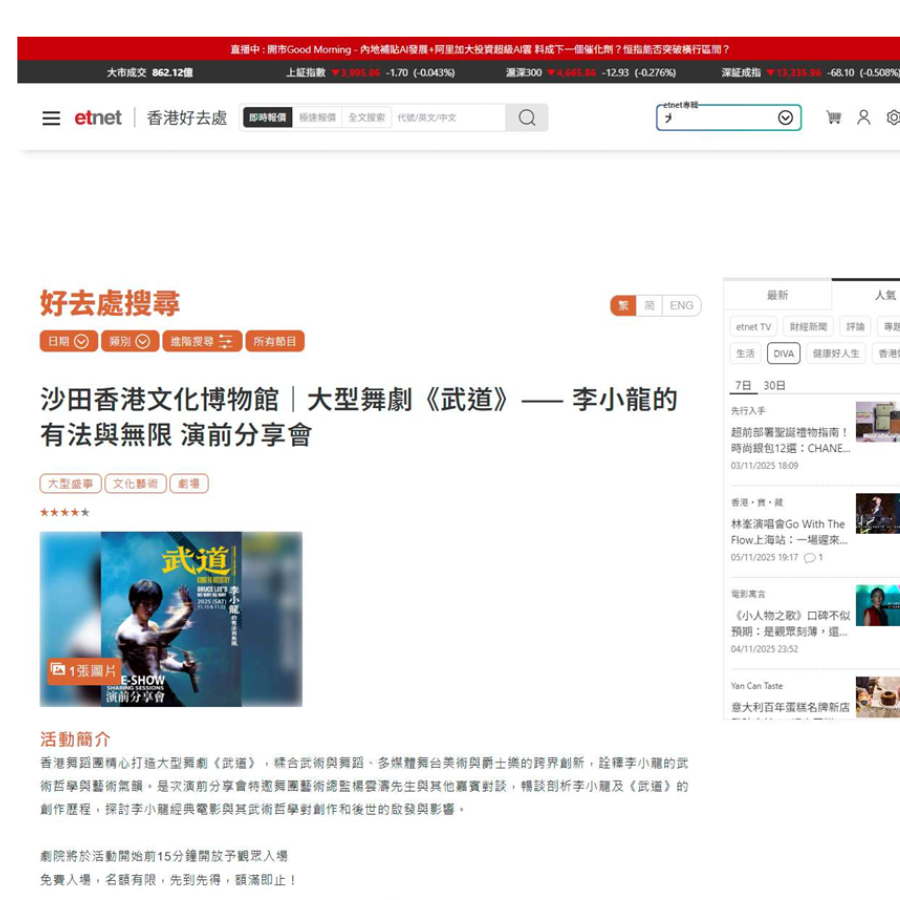Open the settings gear icon
Image resolution: width=900 pixels, height=900 pixels.
[x=893, y=118]
